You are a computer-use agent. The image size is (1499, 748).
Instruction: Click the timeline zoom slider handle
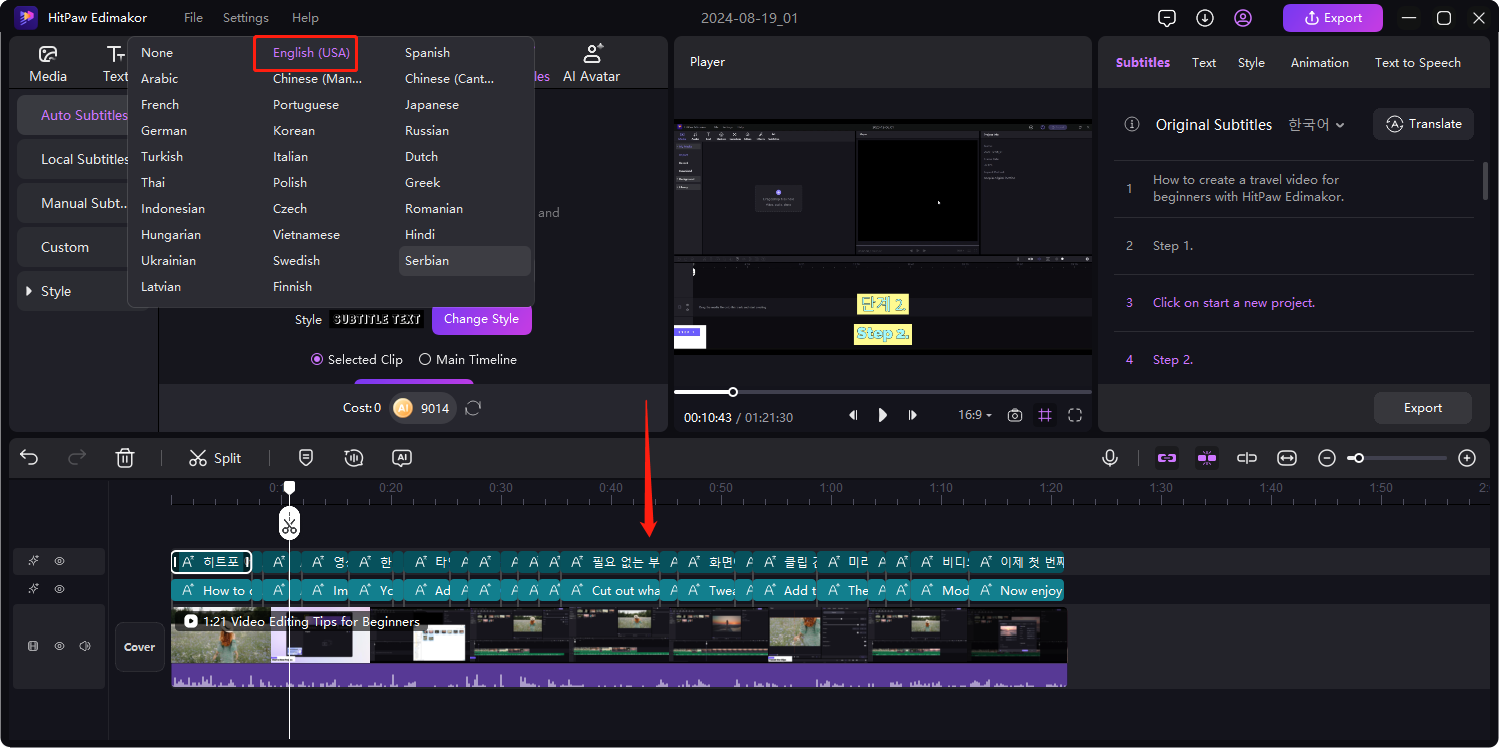[1358, 458]
